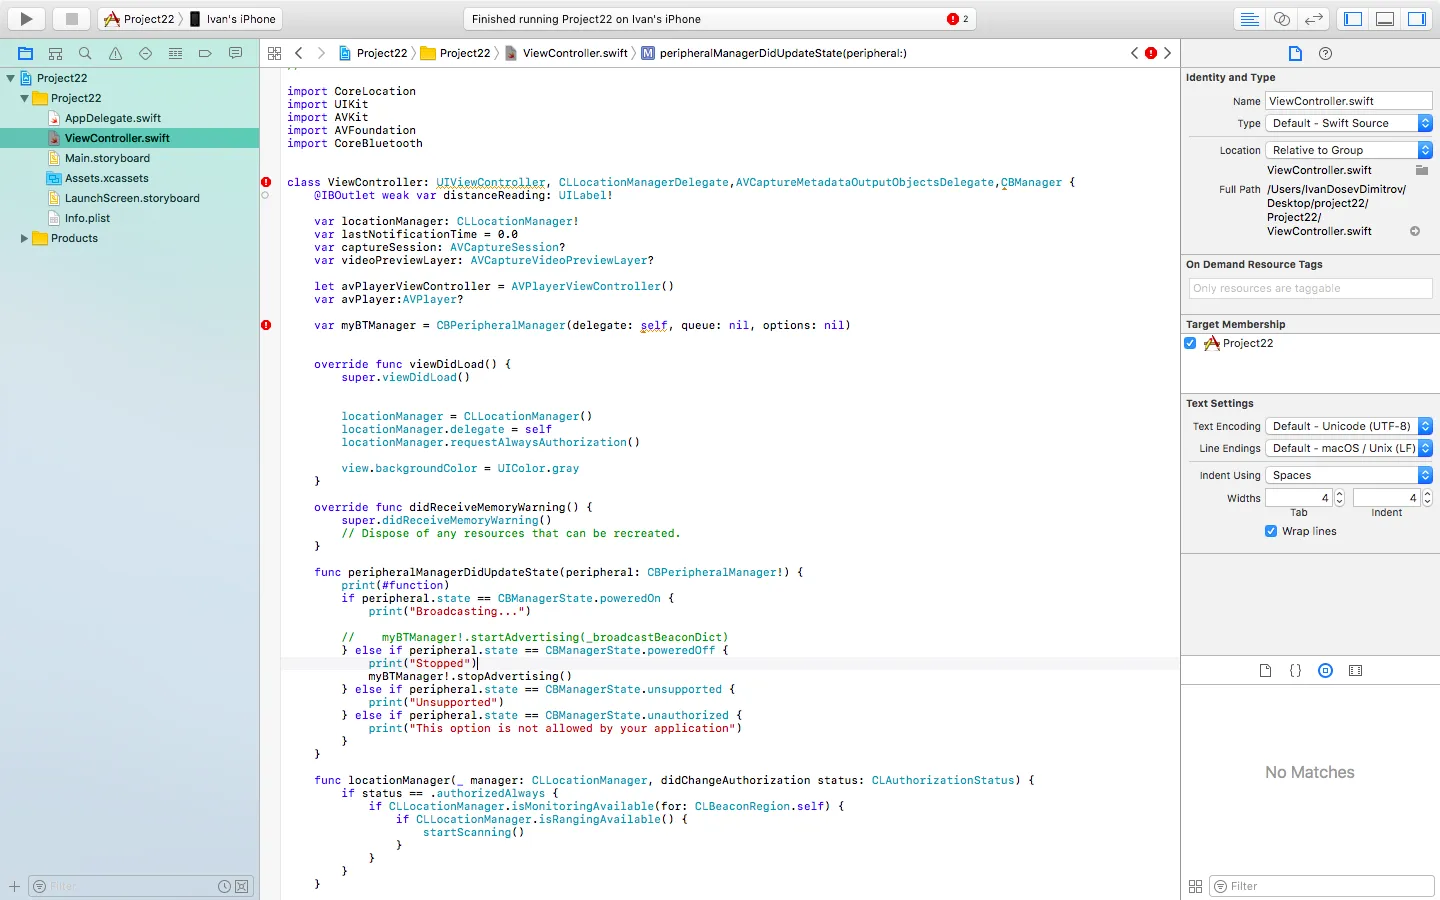Increase the Tab width stepper

pos(1339,493)
